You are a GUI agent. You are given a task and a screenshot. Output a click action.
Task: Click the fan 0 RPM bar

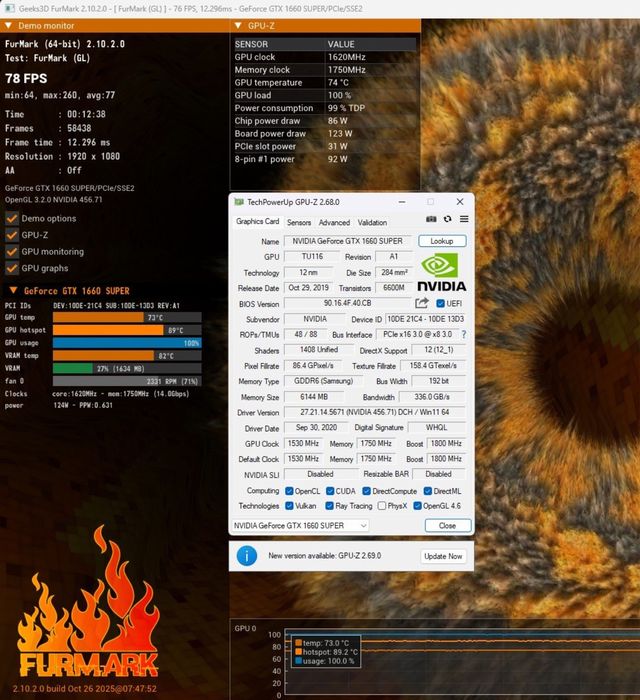click(x=127, y=381)
